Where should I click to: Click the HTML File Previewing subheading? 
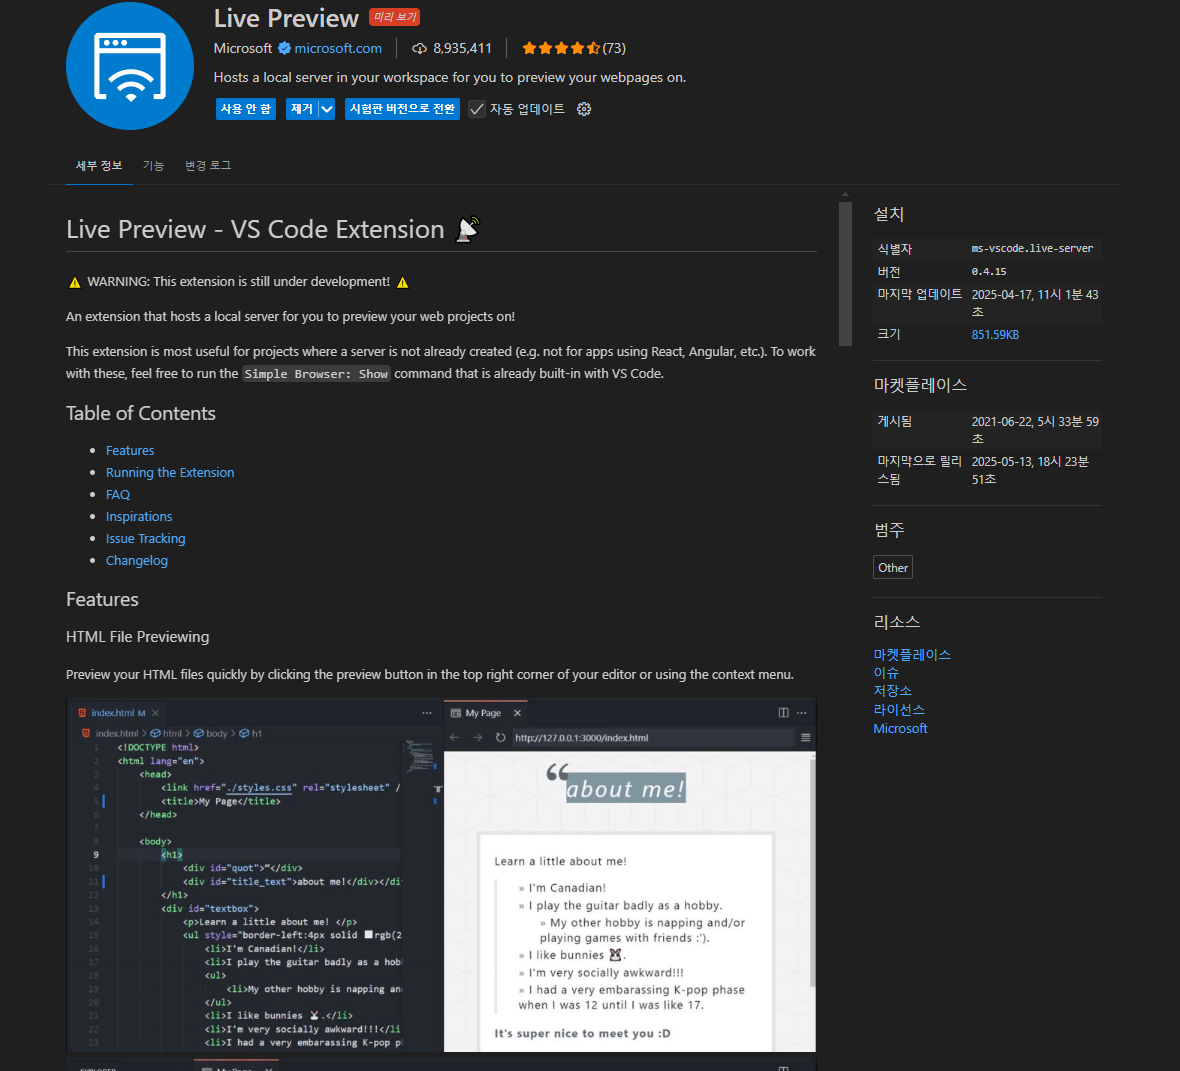(x=138, y=637)
